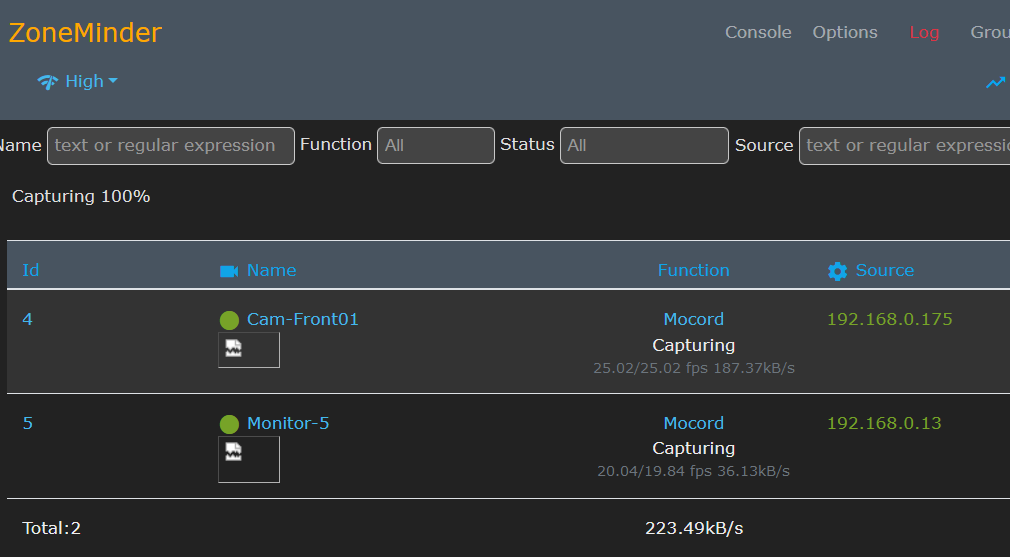Click the bandwidth wifi icon

click(48, 82)
